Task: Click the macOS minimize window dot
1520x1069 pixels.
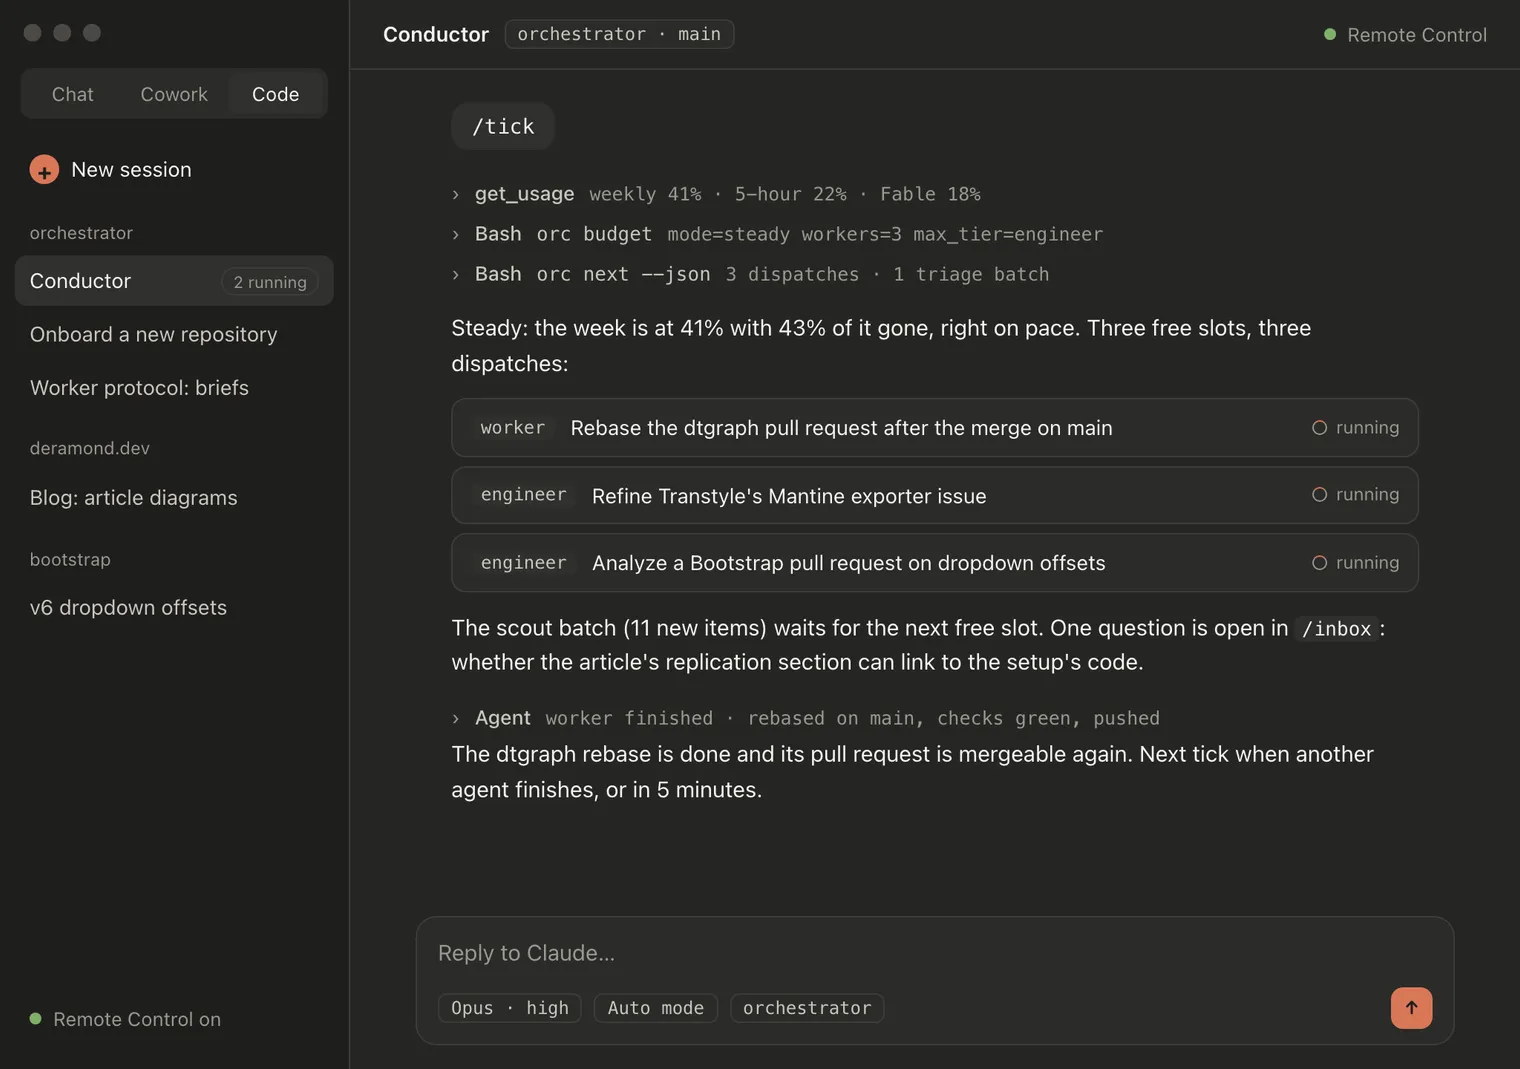Action: coord(62,33)
